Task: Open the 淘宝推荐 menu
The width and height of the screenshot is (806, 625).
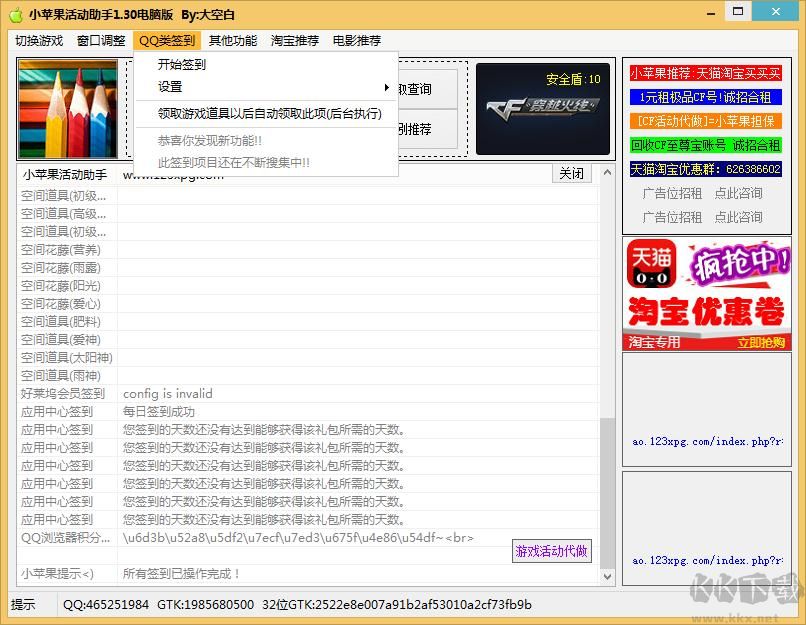Action: point(295,41)
